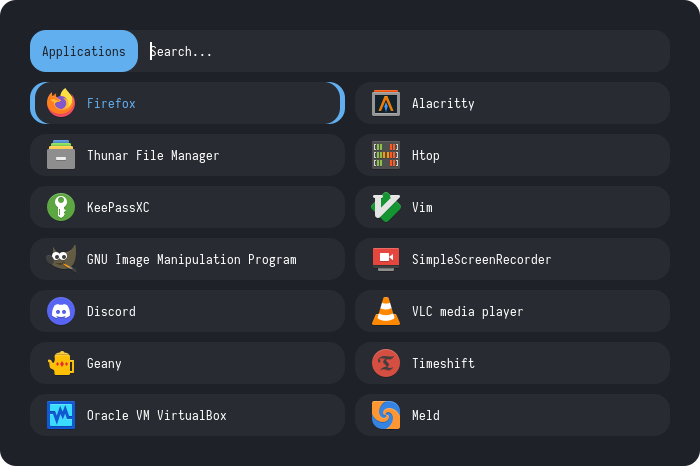The width and height of the screenshot is (700, 466).
Task: Click the red Timeshift icon
Action: point(386,363)
